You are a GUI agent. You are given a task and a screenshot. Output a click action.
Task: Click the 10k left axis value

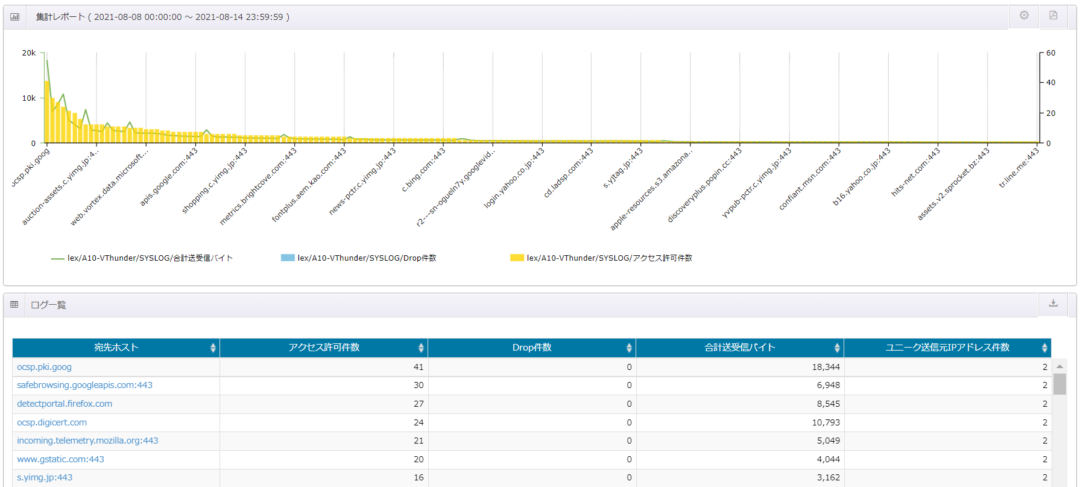29,98
